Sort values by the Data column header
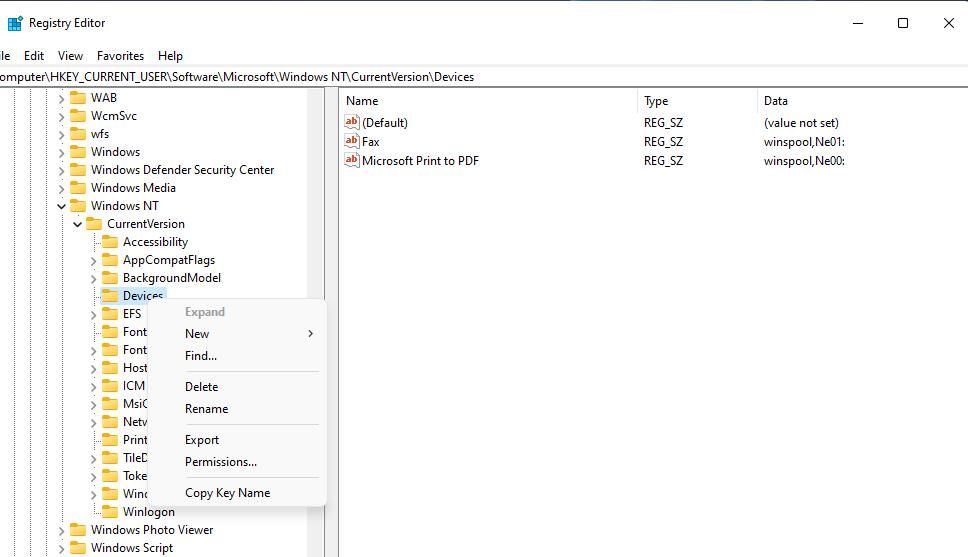The width and height of the screenshot is (968, 557). pos(862,101)
